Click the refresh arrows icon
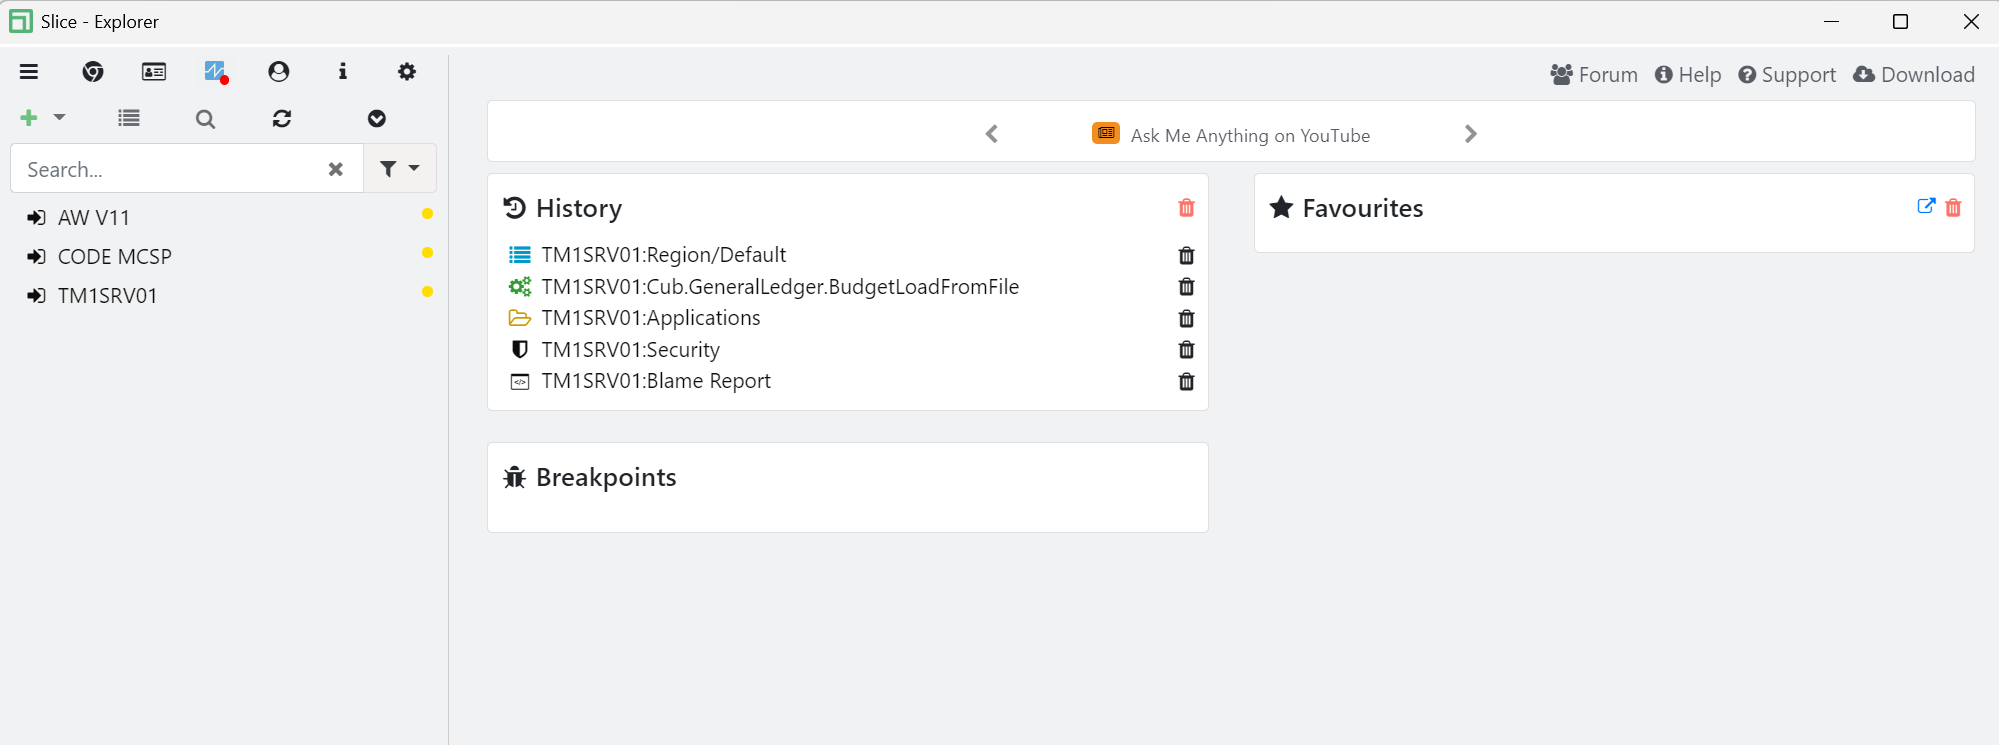The height and width of the screenshot is (745, 1999). 282,119
